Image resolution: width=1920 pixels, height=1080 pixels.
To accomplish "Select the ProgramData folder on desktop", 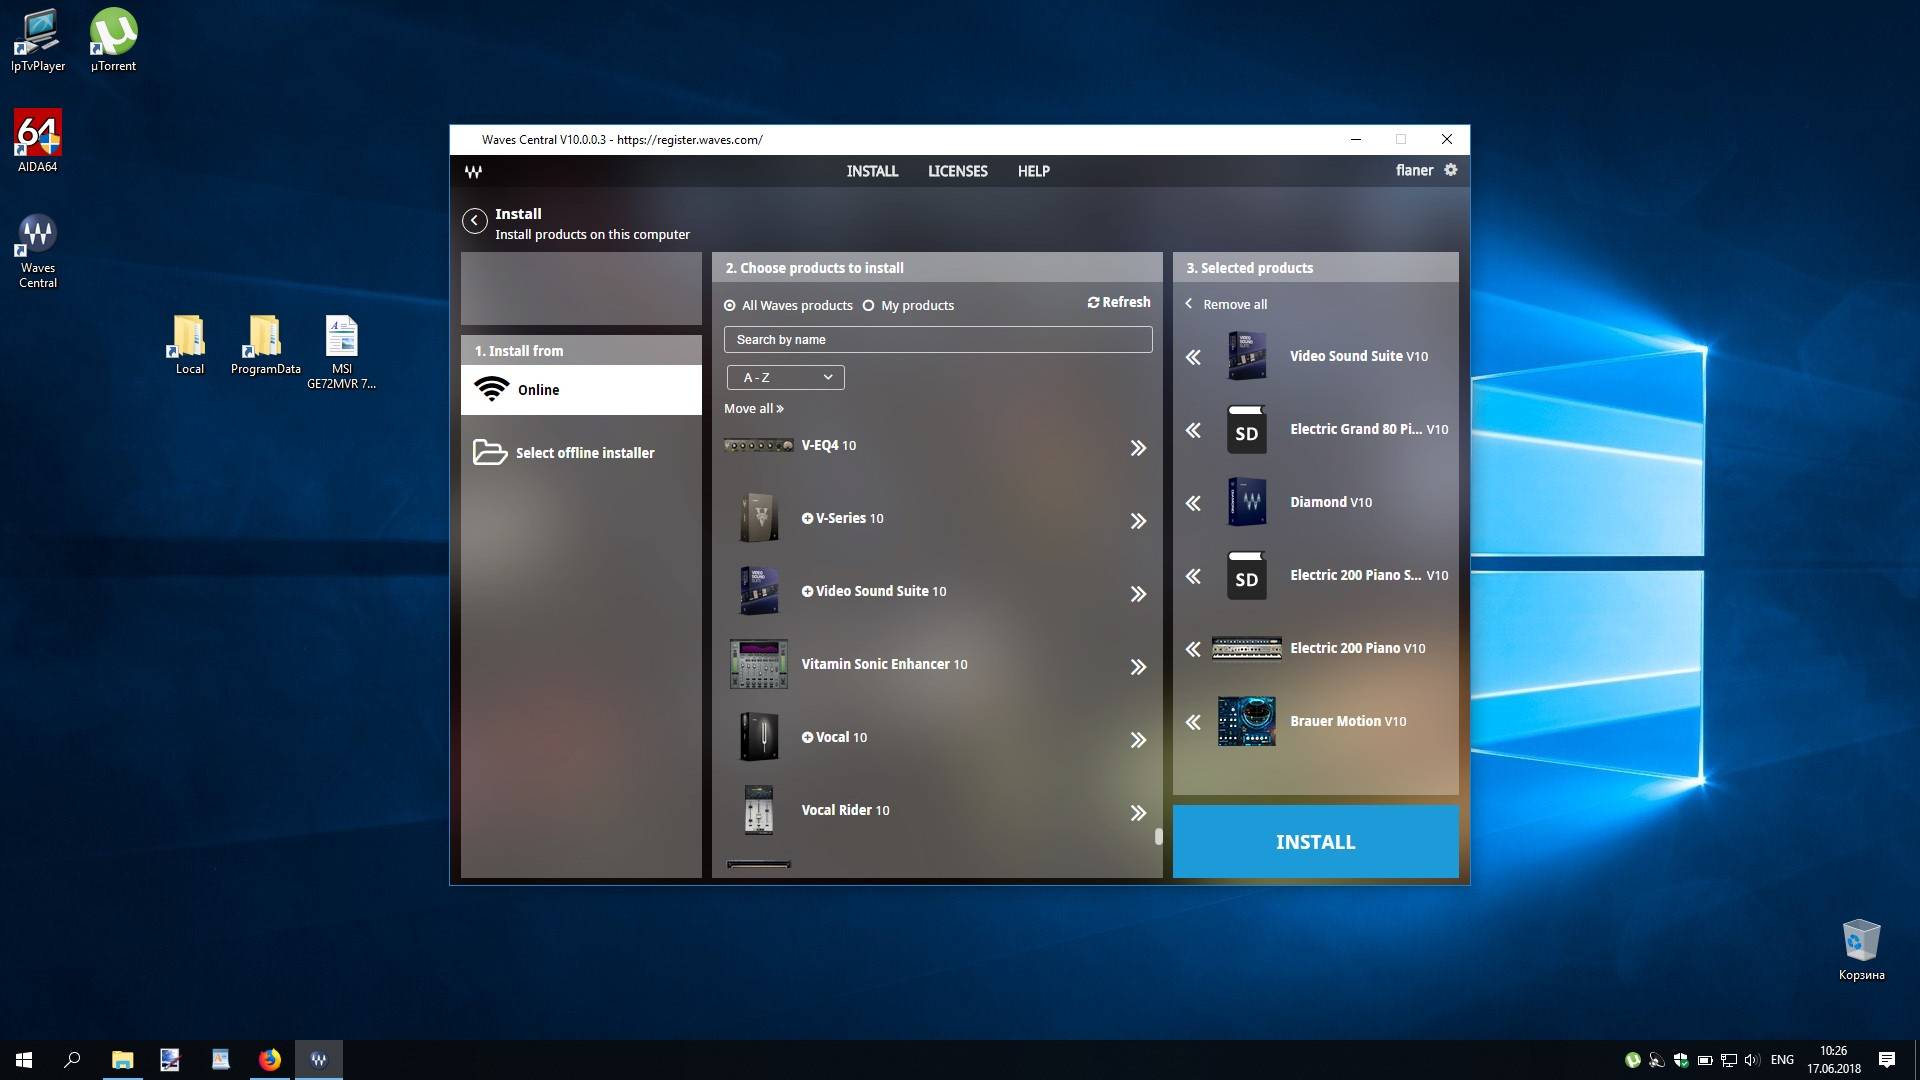I will coord(265,346).
